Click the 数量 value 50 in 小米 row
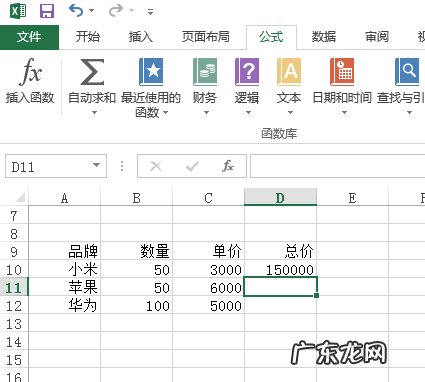This screenshot has height=382, width=425. click(137, 269)
